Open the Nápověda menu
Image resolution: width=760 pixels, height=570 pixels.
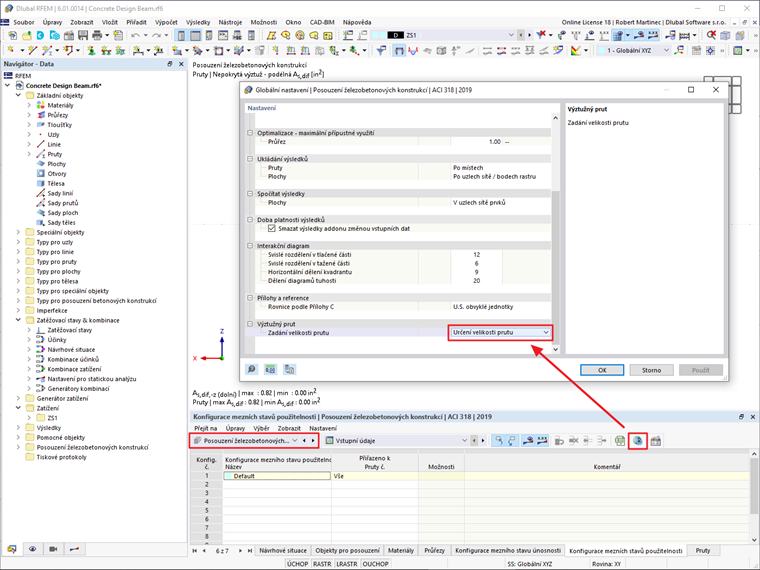point(357,22)
